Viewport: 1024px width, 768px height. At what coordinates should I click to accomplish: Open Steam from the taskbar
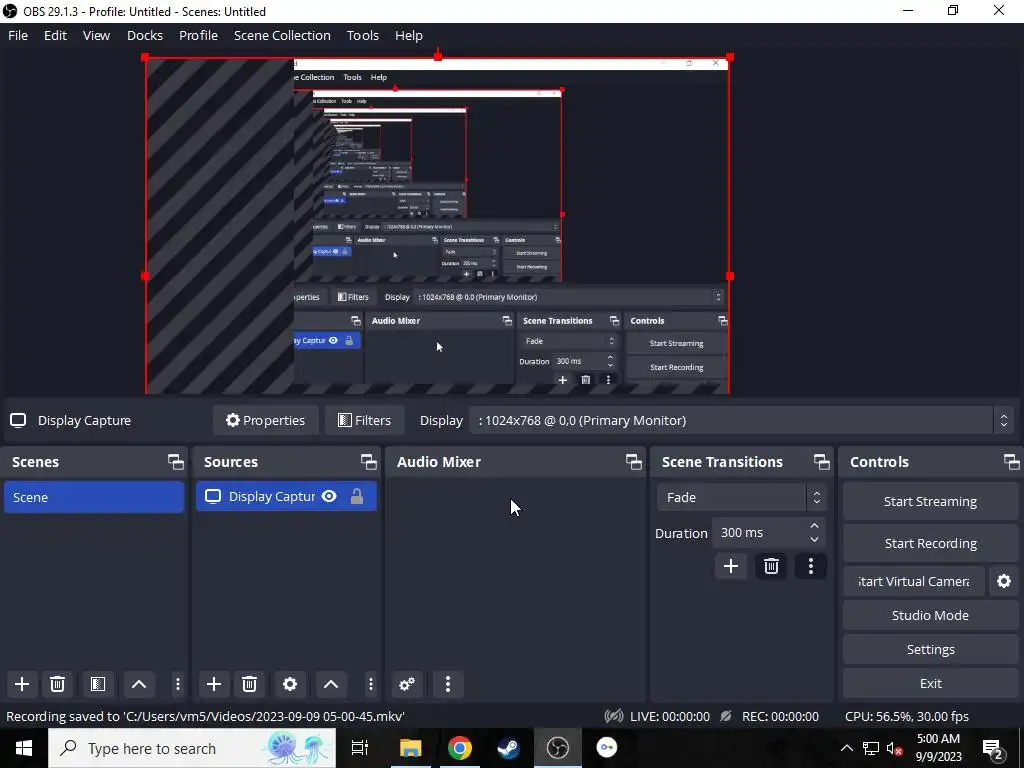pyautogui.click(x=509, y=748)
